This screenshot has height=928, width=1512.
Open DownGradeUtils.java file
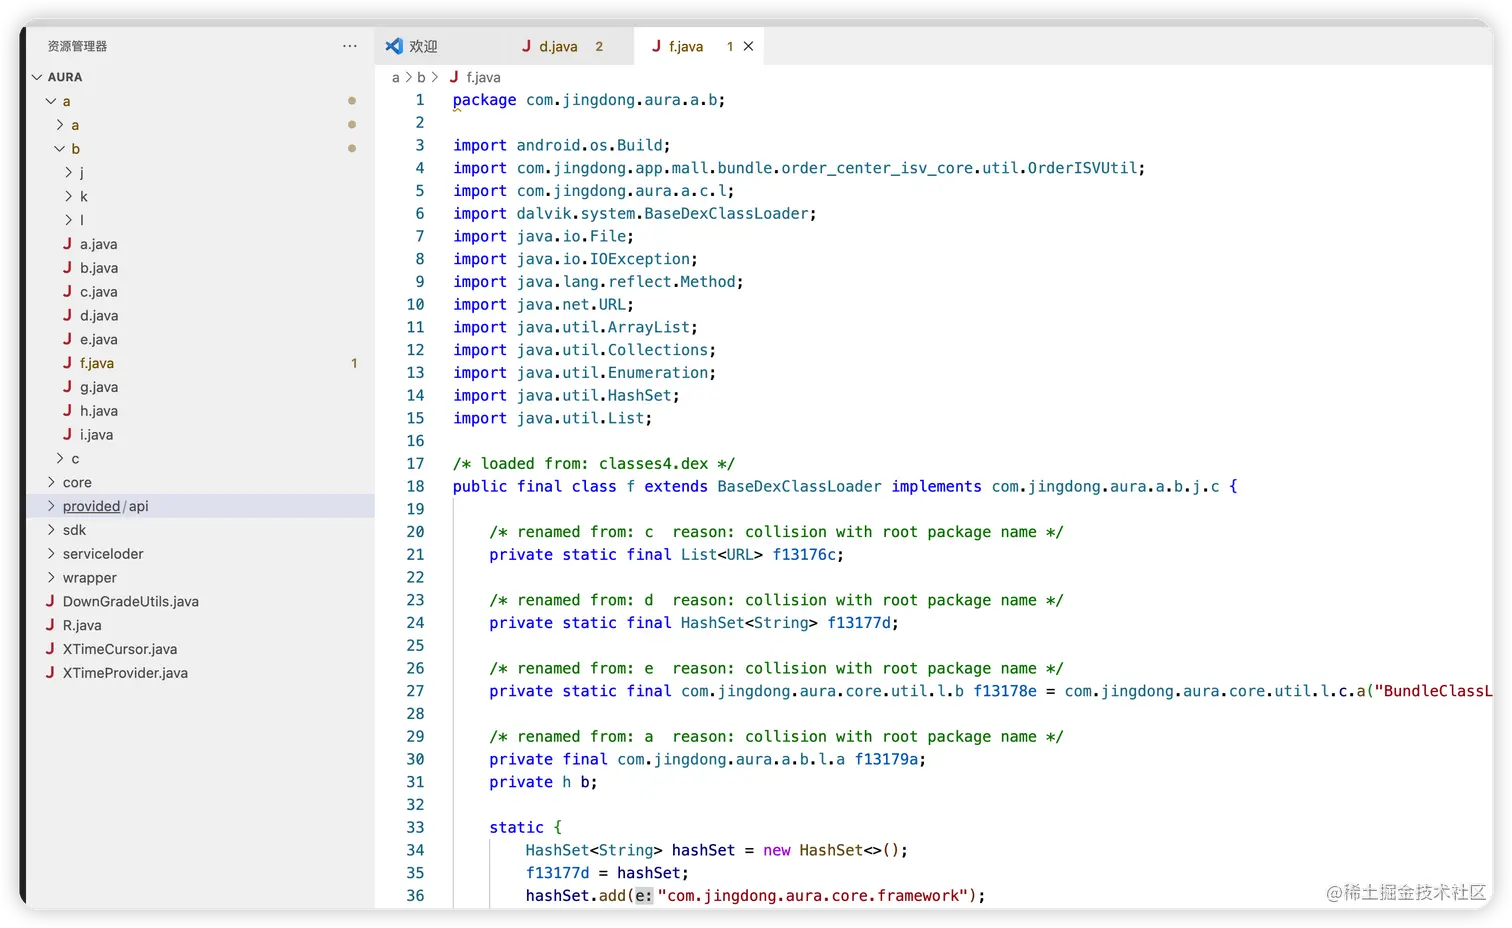(x=200, y=601)
